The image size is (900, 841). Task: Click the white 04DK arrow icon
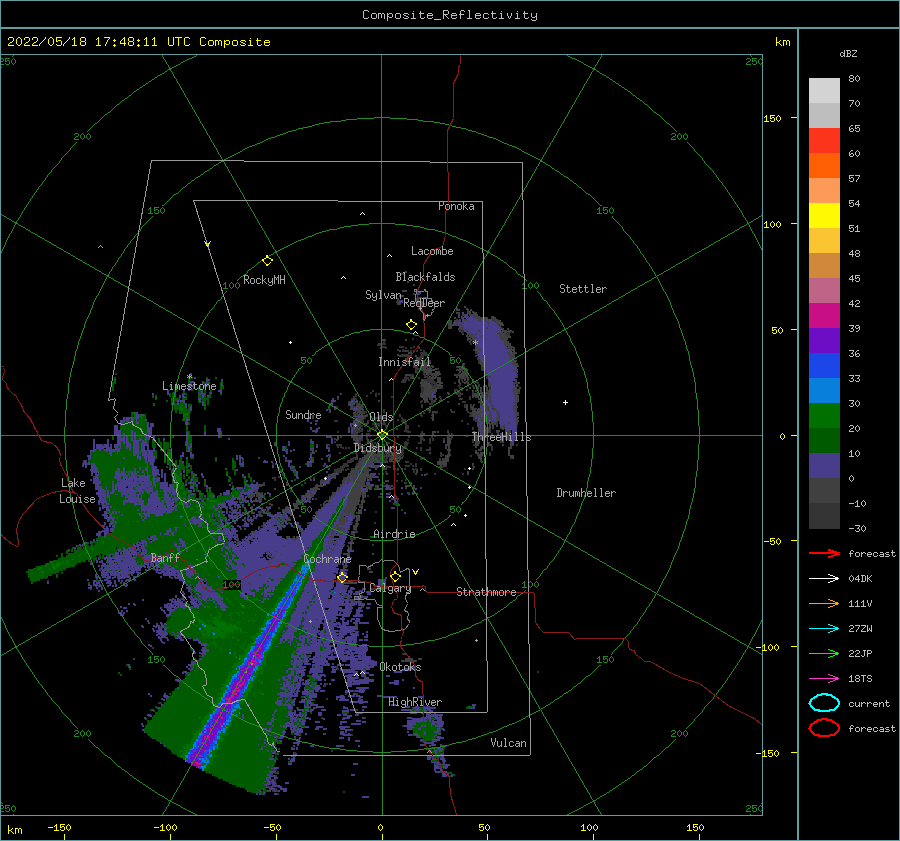(x=824, y=579)
